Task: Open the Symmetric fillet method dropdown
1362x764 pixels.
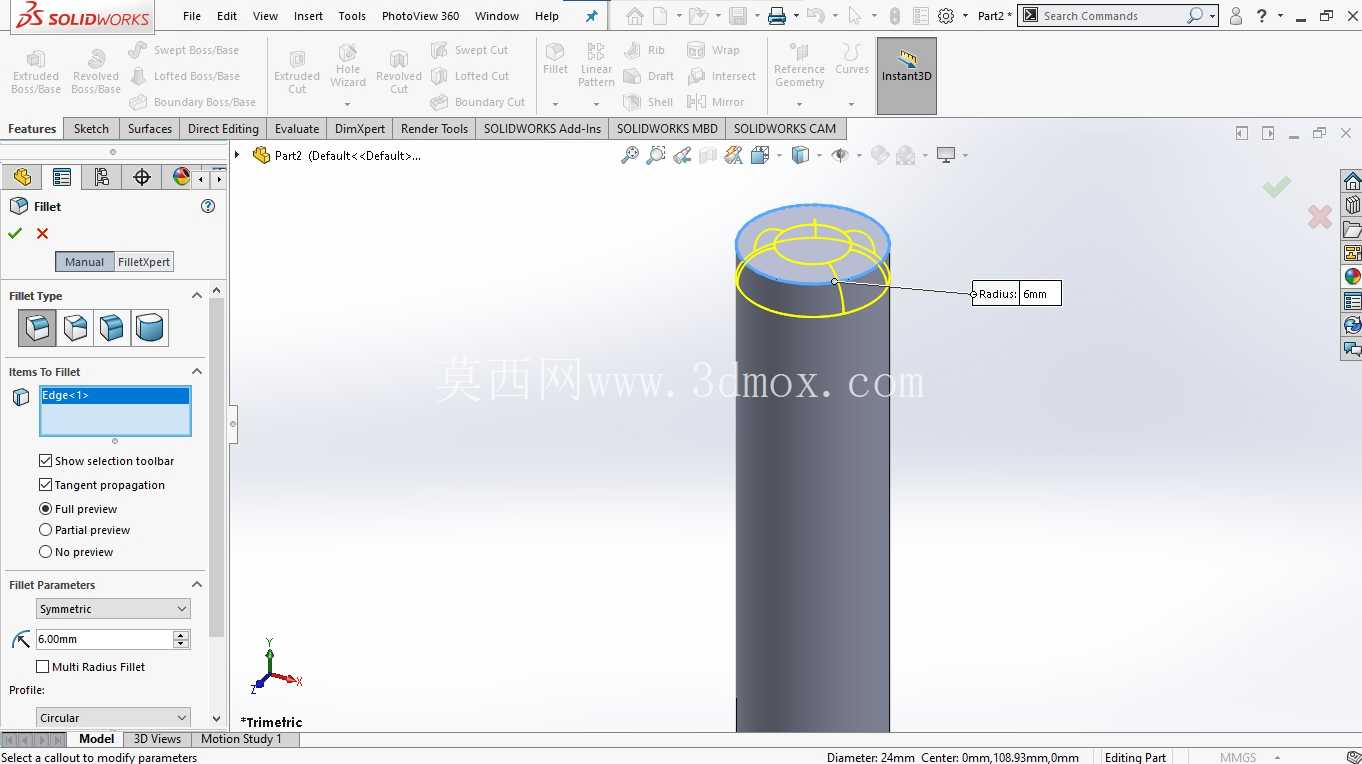Action: click(113, 609)
